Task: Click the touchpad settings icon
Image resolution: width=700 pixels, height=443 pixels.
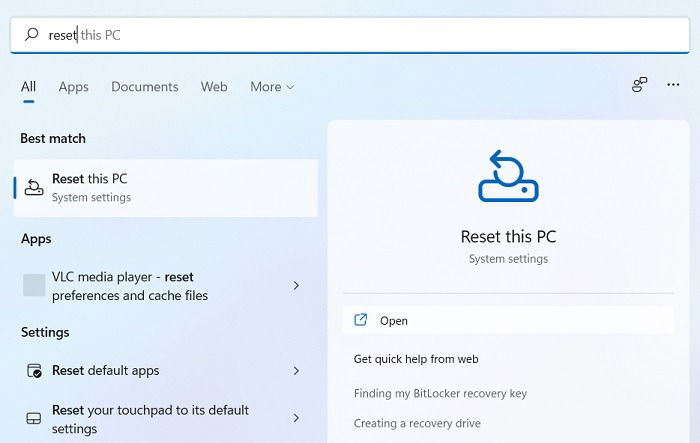Action: (x=34, y=418)
